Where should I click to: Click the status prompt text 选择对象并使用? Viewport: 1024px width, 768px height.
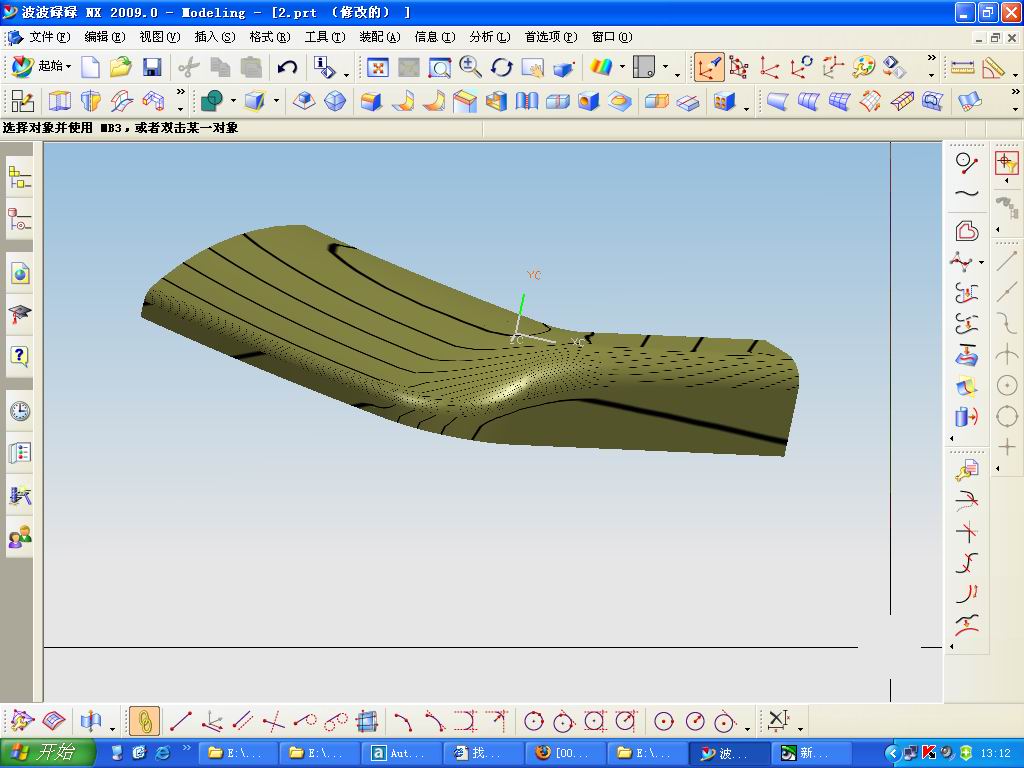coord(48,128)
